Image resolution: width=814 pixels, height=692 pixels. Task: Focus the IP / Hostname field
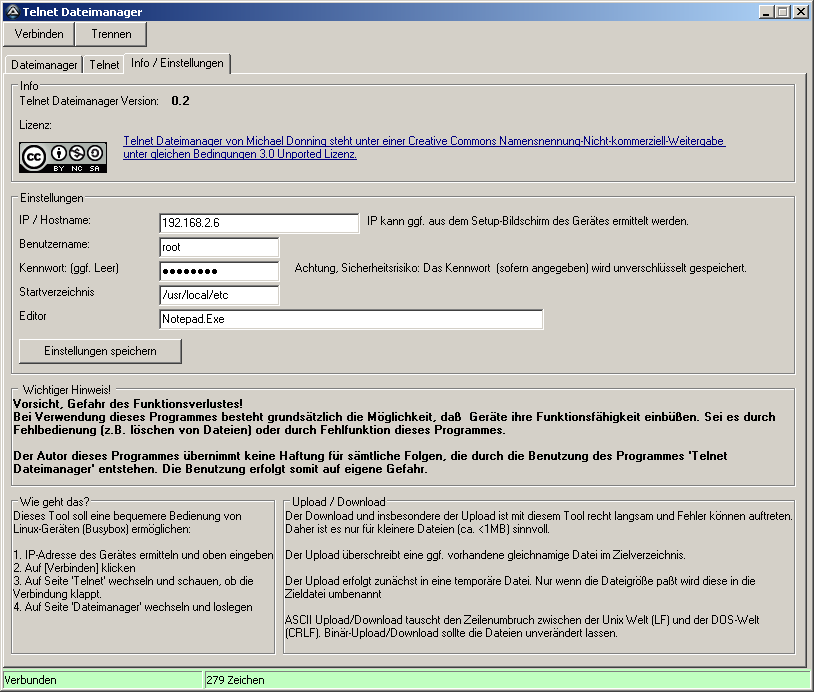click(x=258, y=223)
